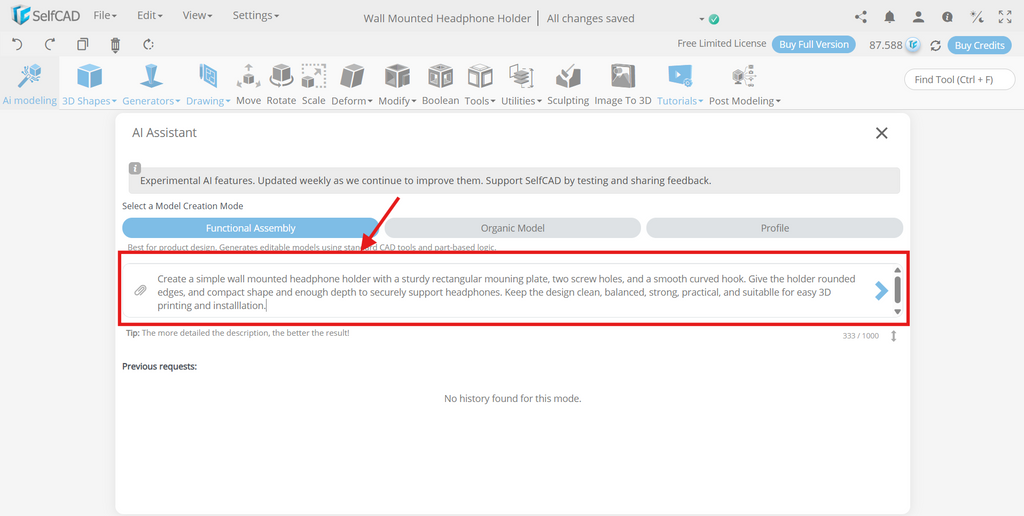The image size is (1024, 516).
Task: Click the prompt scrollbar up arrow
Action: click(897, 270)
